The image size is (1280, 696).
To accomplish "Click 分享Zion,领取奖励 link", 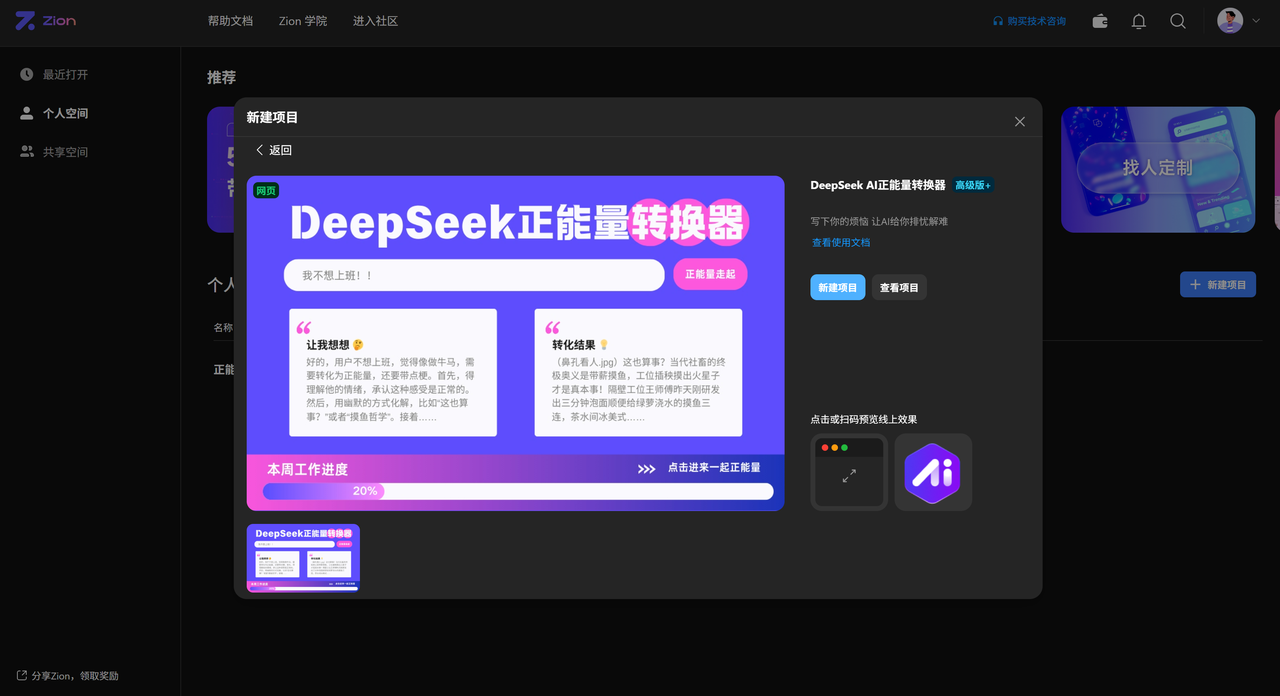I will (67, 676).
